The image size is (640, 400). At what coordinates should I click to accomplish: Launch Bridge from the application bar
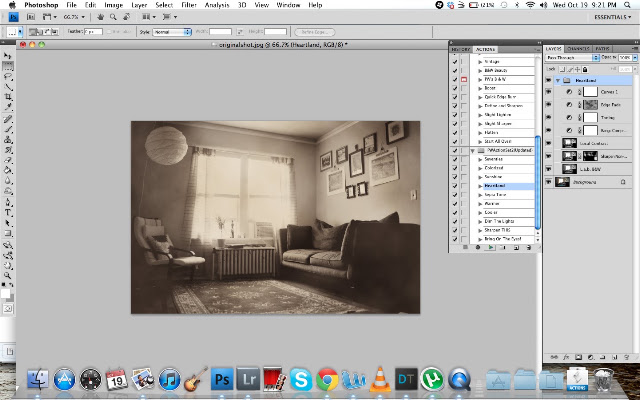(31, 17)
